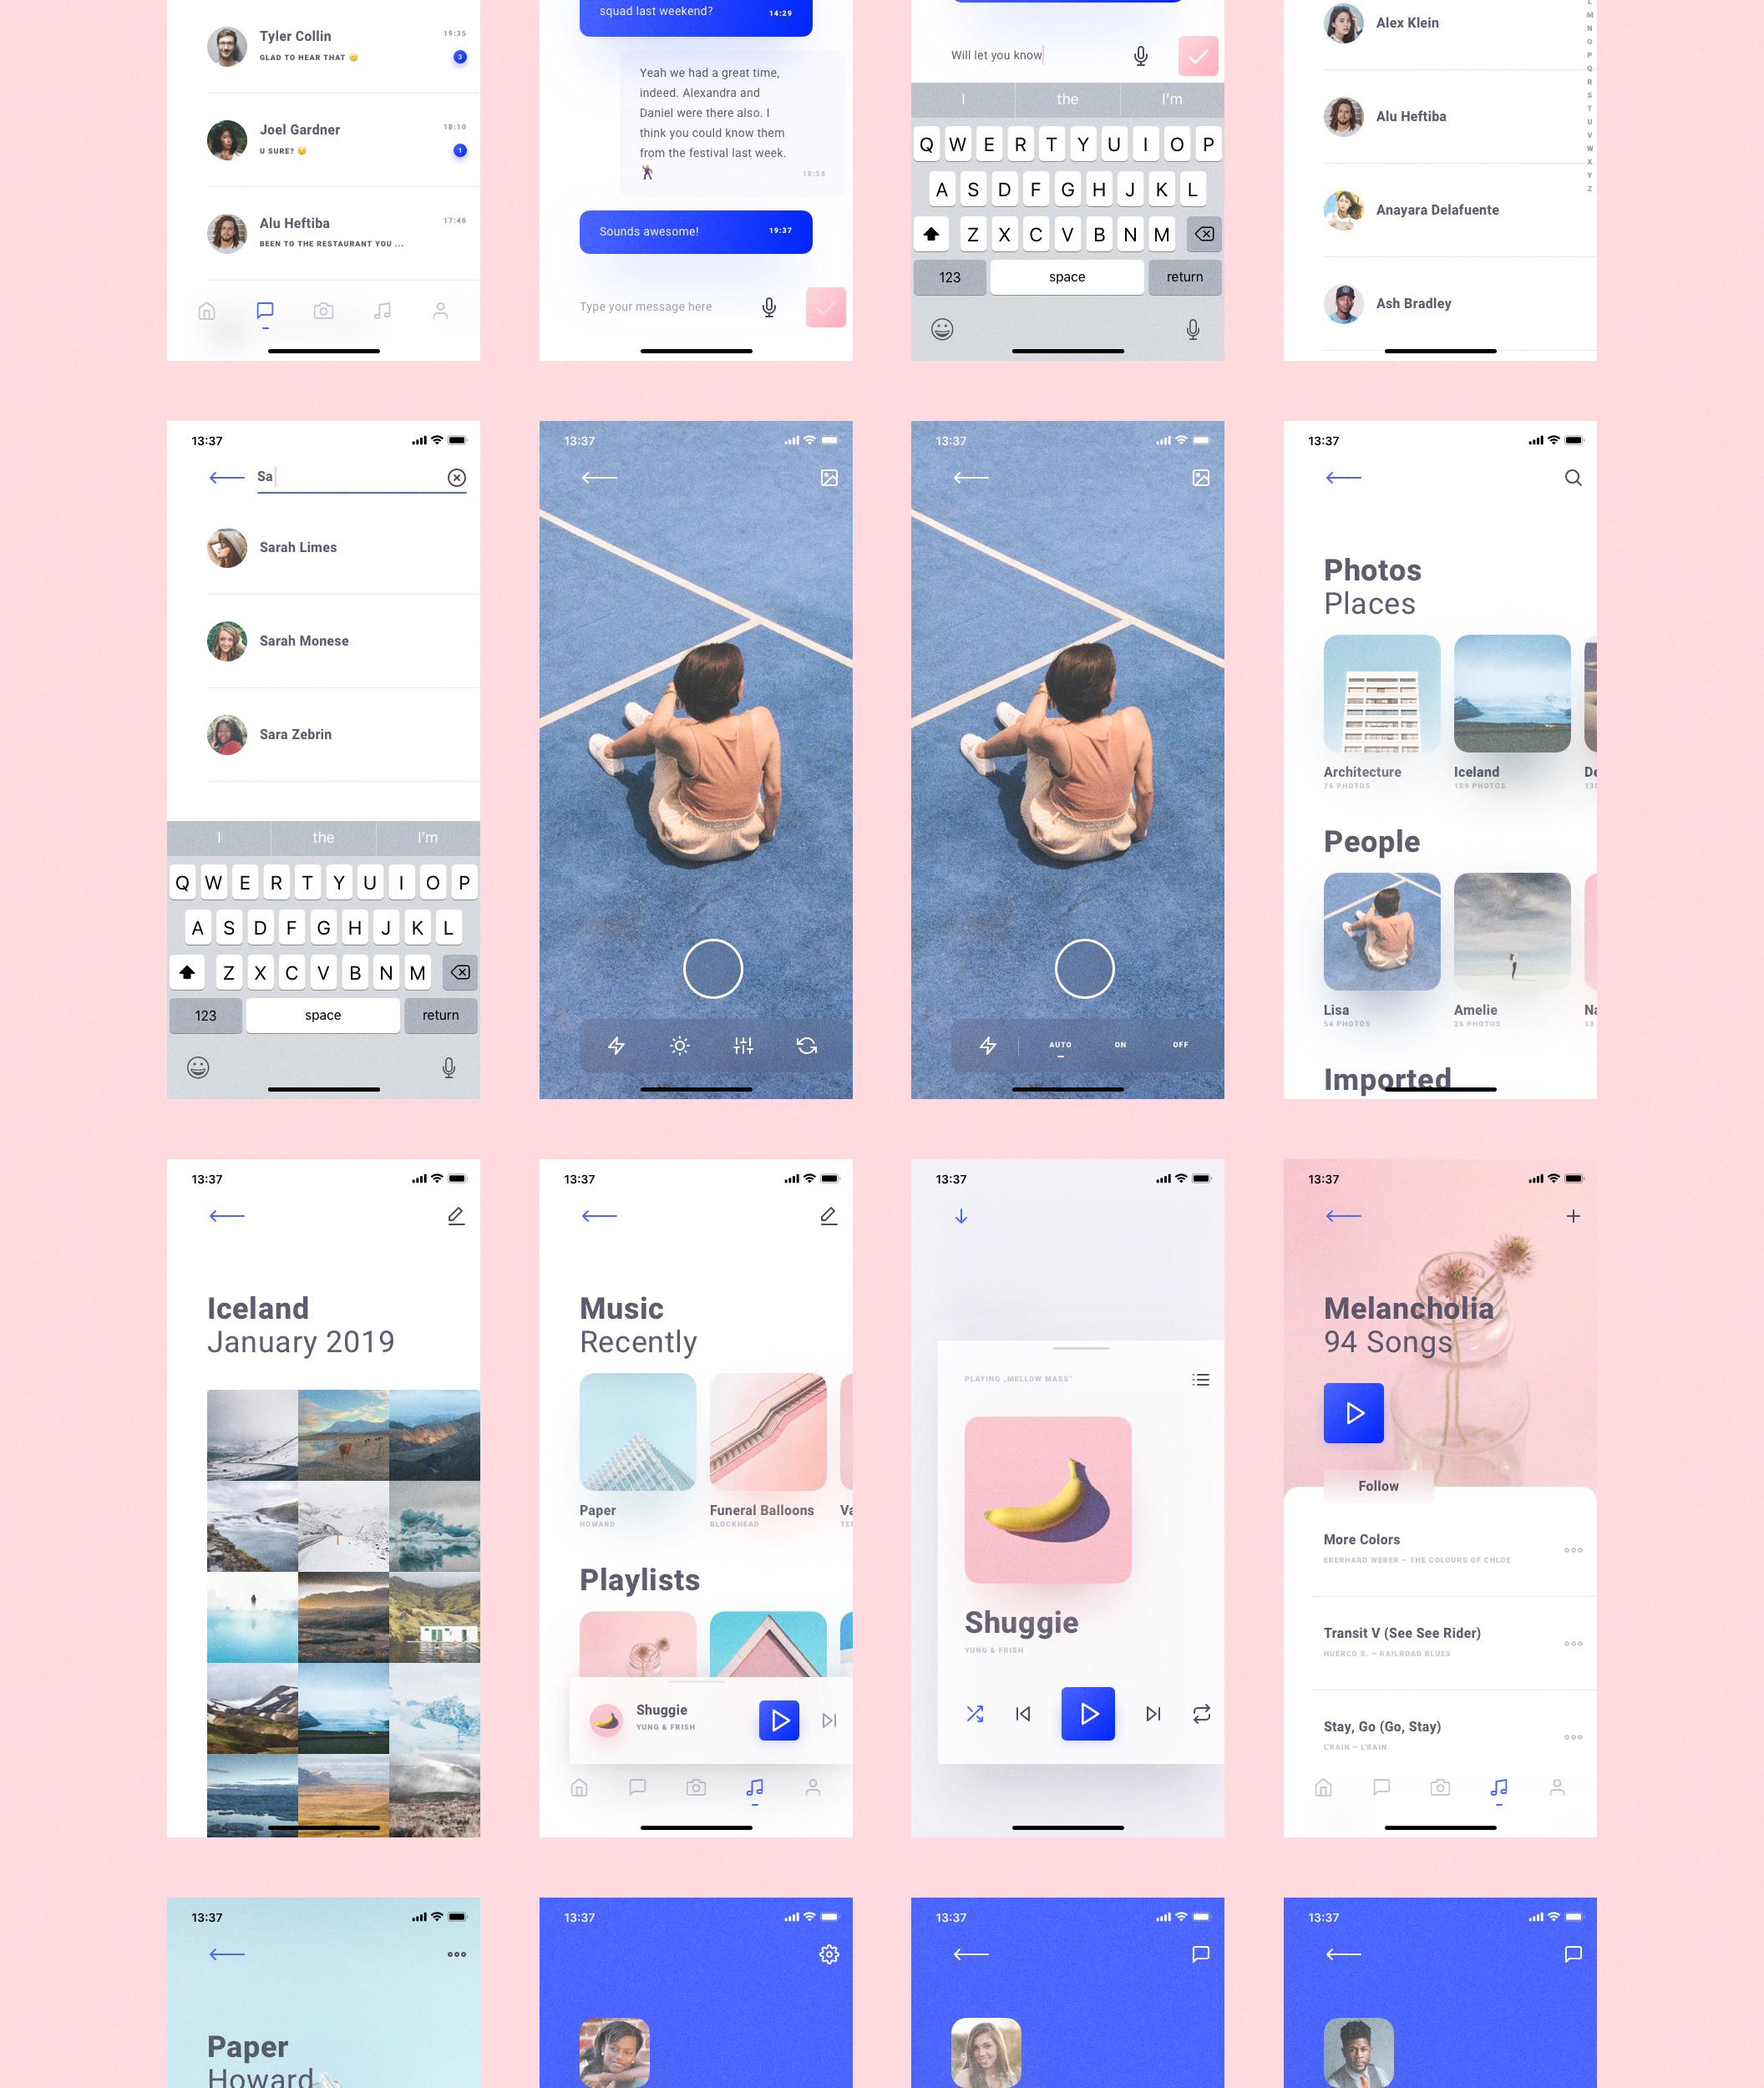The width and height of the screenshot is (1764, 2088).
Task: Tap the repeat icon in music player
Action: pyautogui.click(x=1200, y=1714)
